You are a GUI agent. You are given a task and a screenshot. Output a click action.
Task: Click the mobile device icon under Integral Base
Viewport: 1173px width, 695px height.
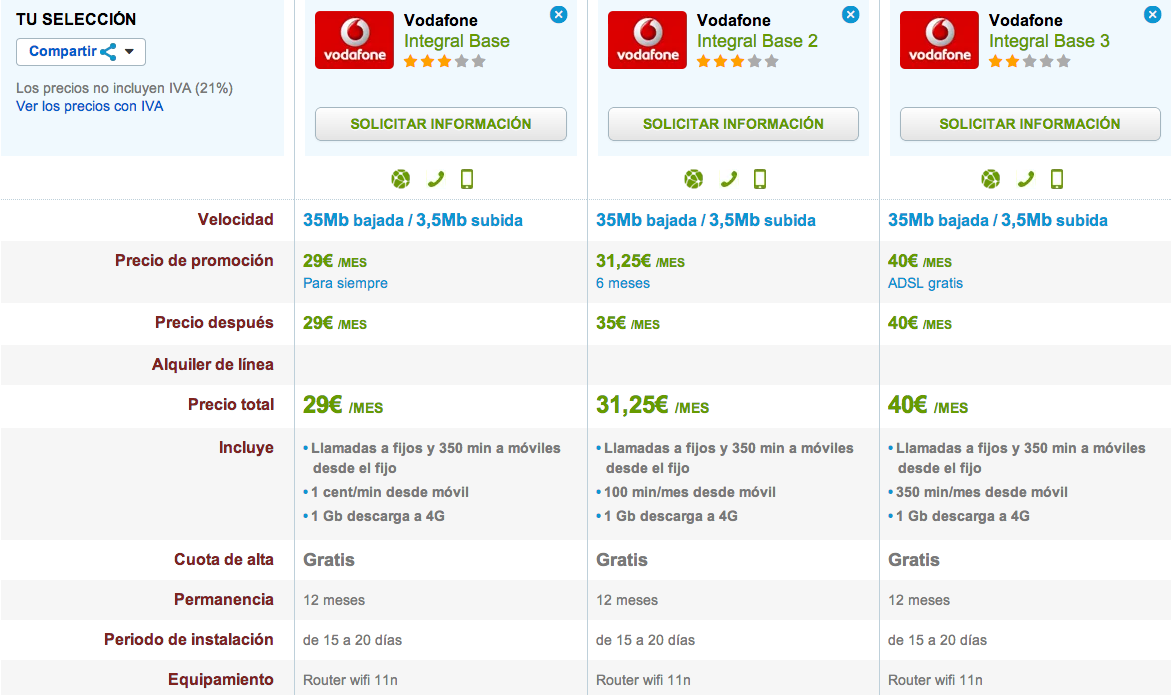(x=467, y=180)
